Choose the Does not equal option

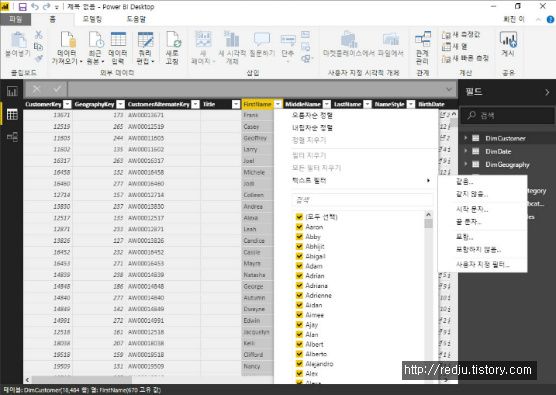472,194
